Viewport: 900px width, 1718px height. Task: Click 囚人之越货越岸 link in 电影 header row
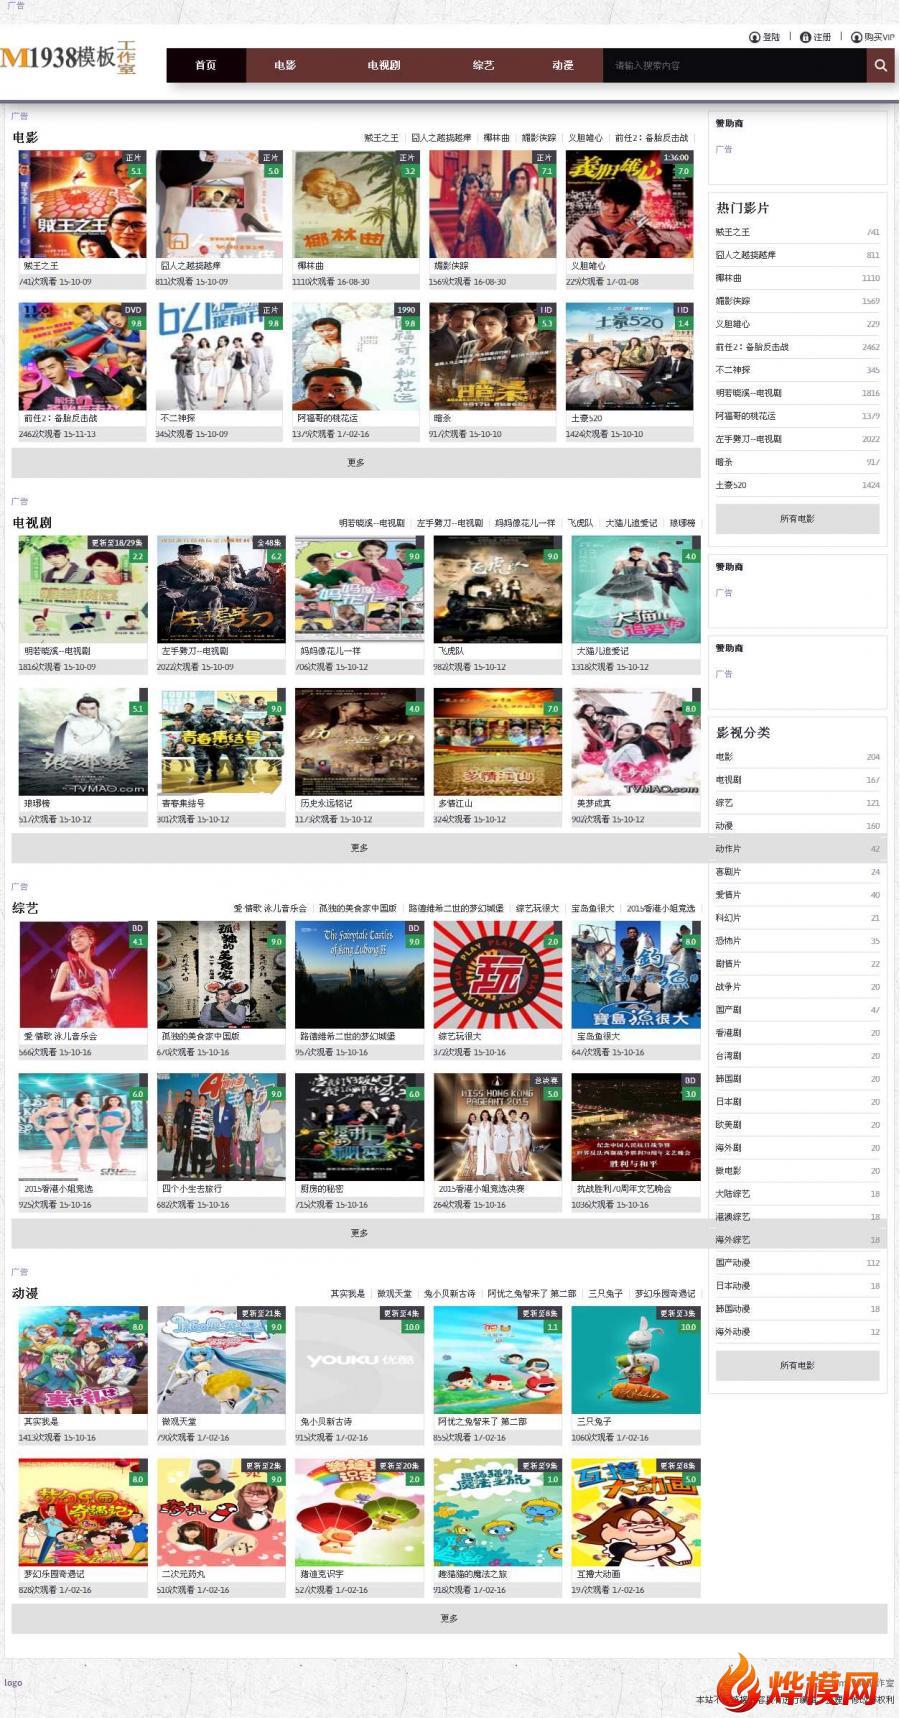click(x=441, y=138)
